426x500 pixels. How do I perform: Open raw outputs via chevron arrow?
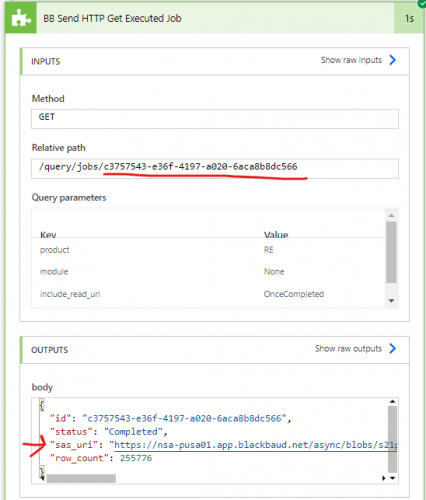coord(393,348)
